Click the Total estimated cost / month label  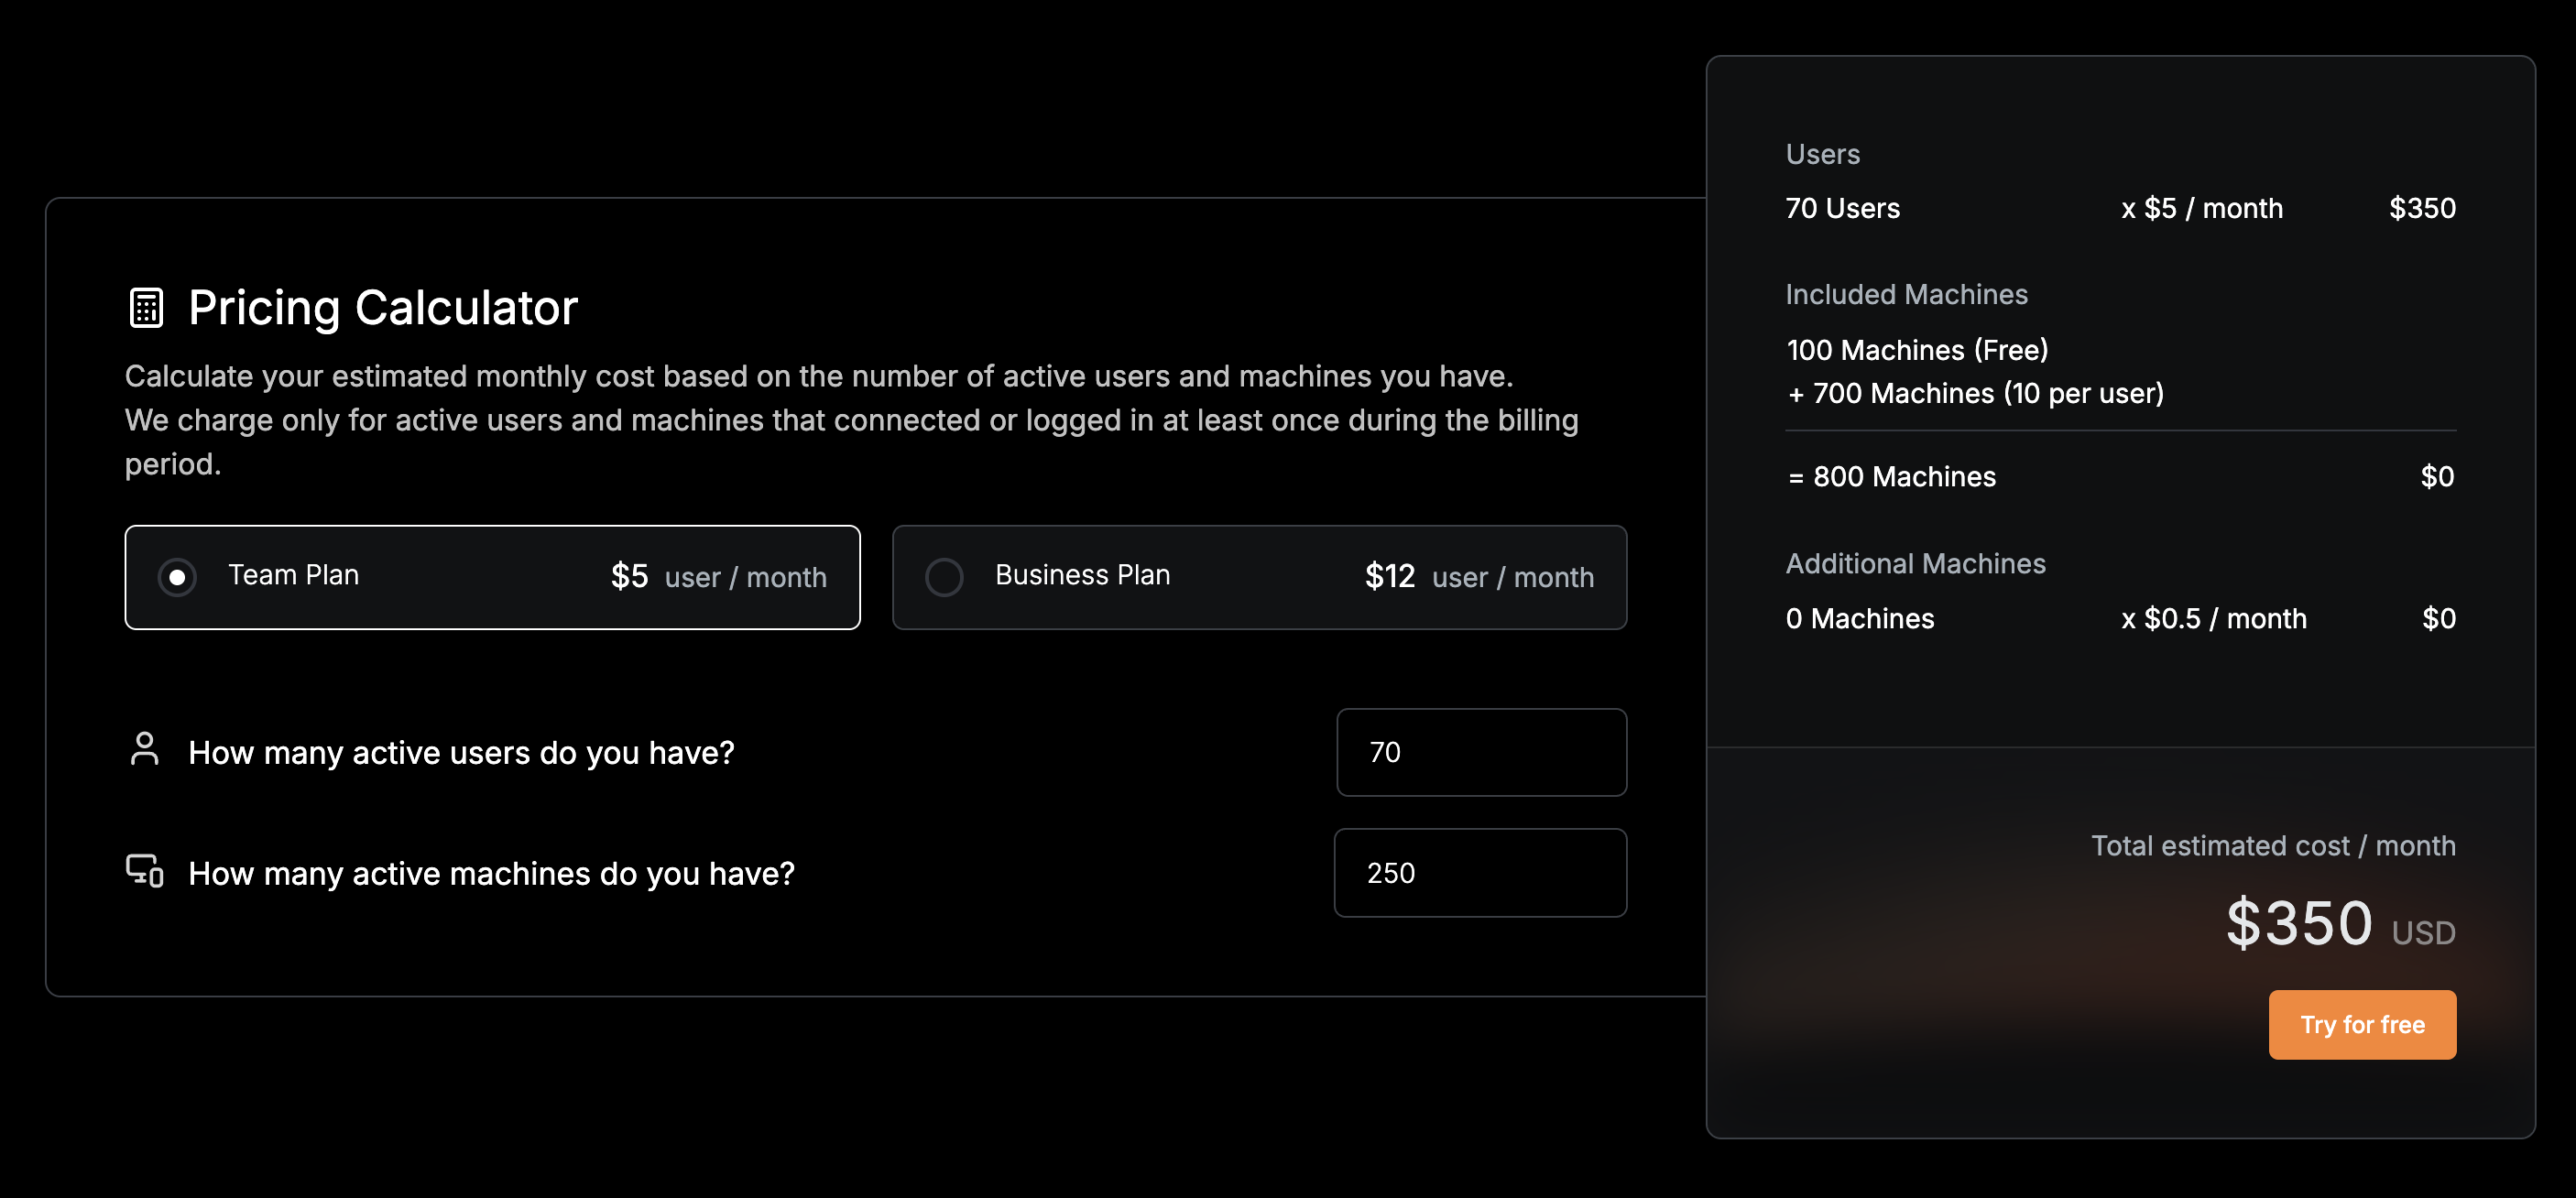click(2272, 845)
